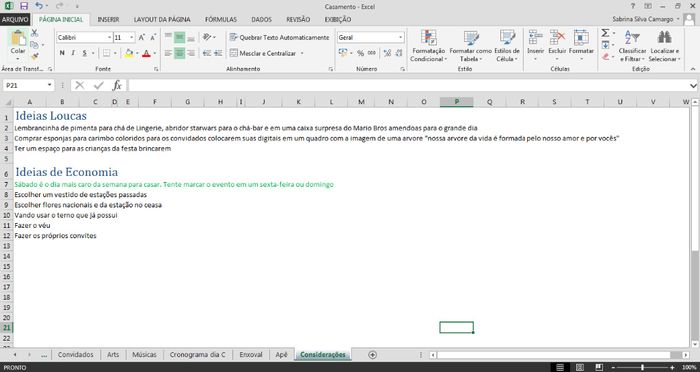The width and height of the screenshot is (700, 372).
Task: Open Fonte dialog launcher
Action: pyautogui.click(x=156, y=69)
